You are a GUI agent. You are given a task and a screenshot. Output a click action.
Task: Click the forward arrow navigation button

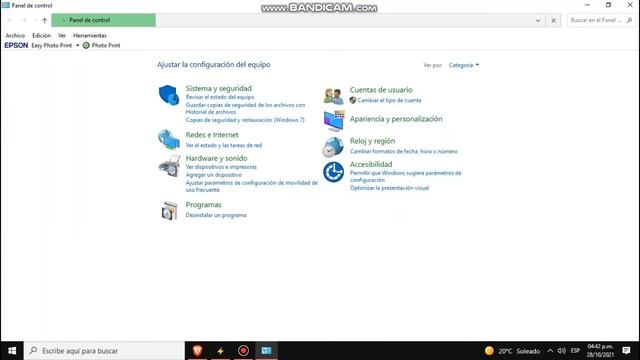point(24,20)
